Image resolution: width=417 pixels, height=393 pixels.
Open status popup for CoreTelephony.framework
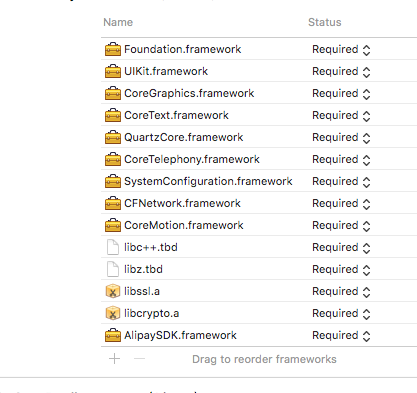tap(341, 160)
